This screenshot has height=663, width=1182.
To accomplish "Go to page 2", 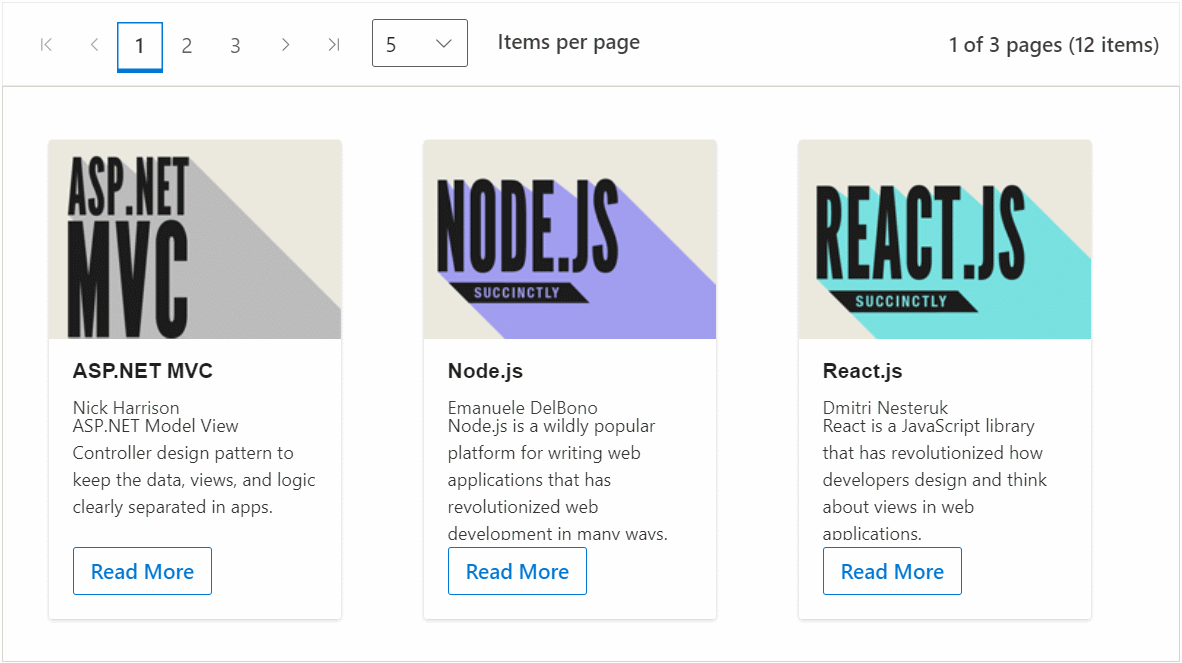I will click(187, 47).
